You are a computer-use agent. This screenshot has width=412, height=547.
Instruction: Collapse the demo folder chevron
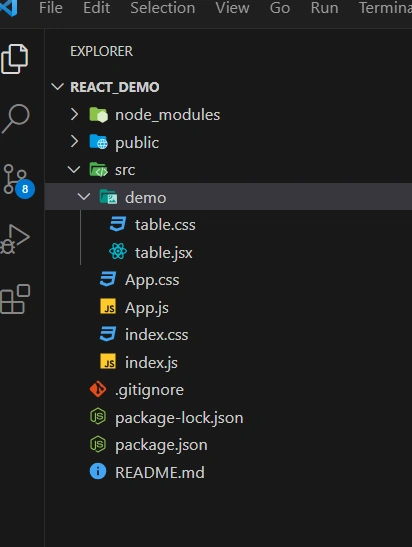point(84,197)
